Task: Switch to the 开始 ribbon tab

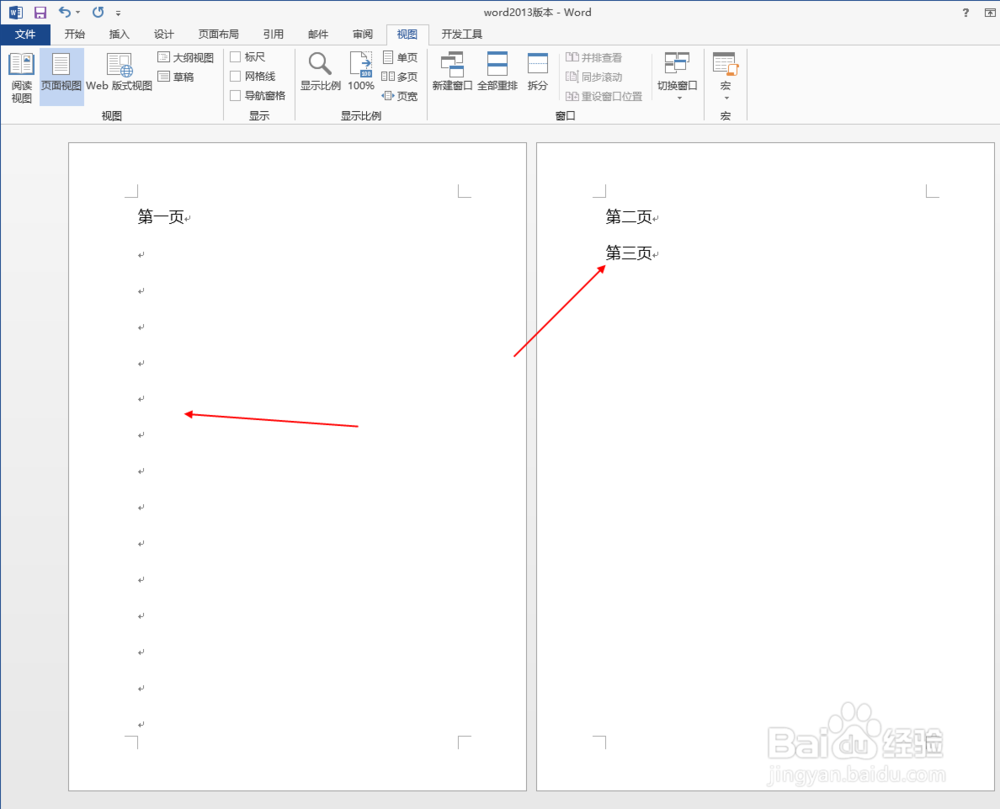Action: point(74,33)
